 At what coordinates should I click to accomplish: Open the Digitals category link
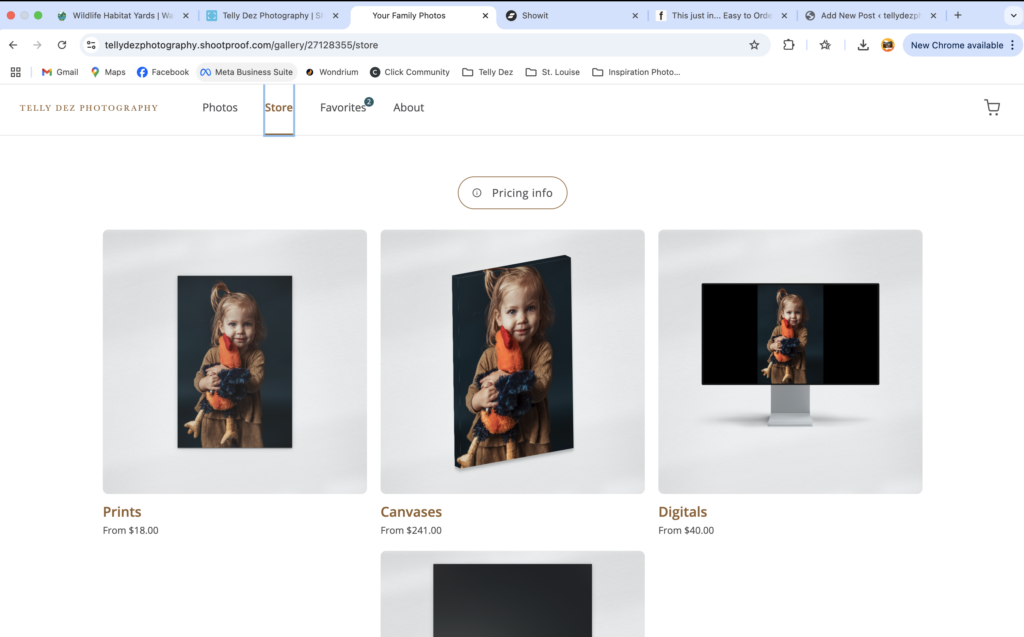(682, 512)
